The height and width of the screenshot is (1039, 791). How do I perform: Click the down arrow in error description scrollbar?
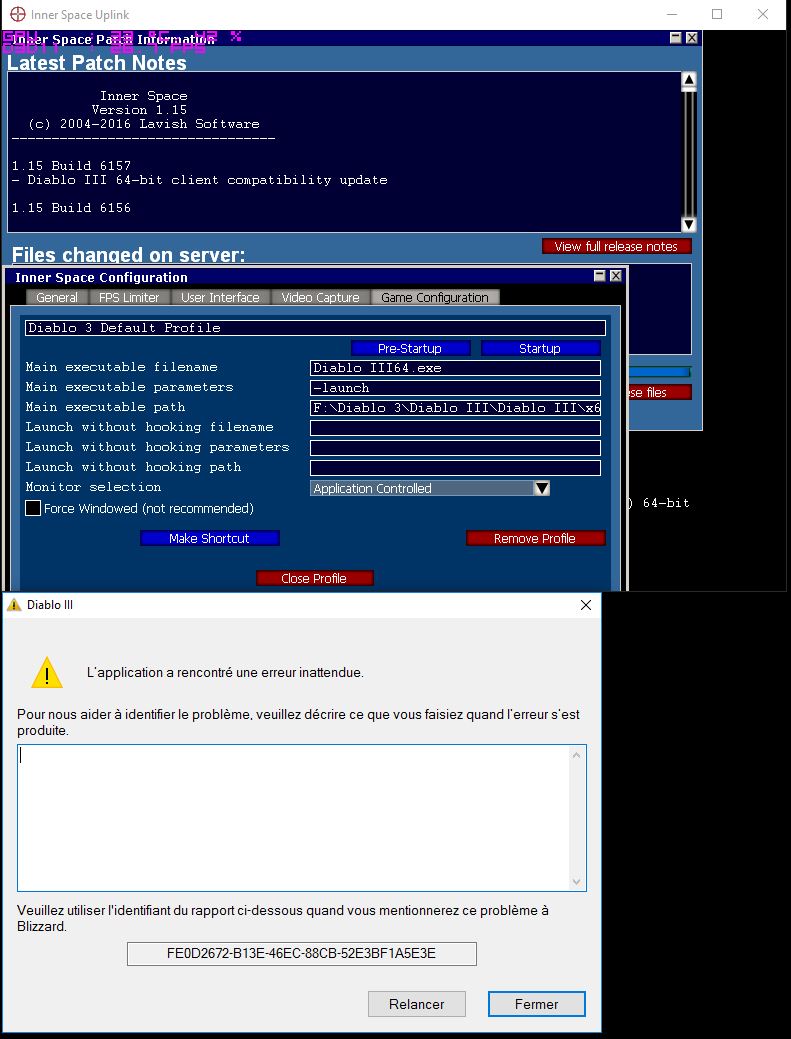pyautogui.click(x=576, y=881)
